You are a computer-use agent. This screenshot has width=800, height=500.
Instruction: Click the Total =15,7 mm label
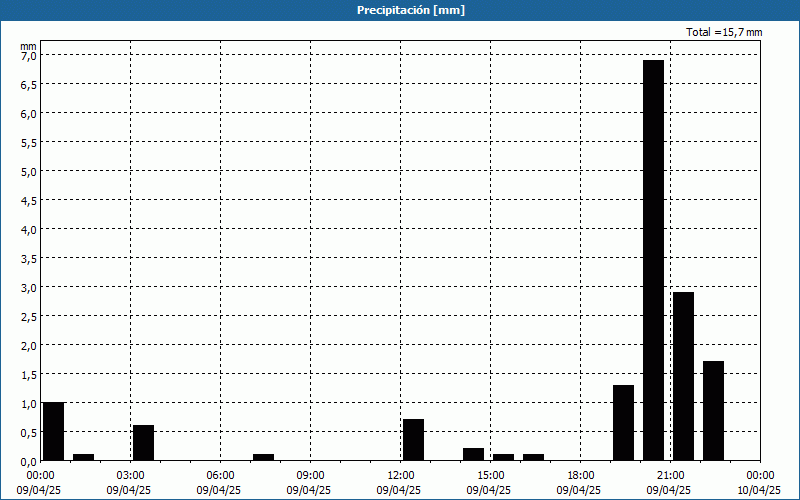(724, 32)
